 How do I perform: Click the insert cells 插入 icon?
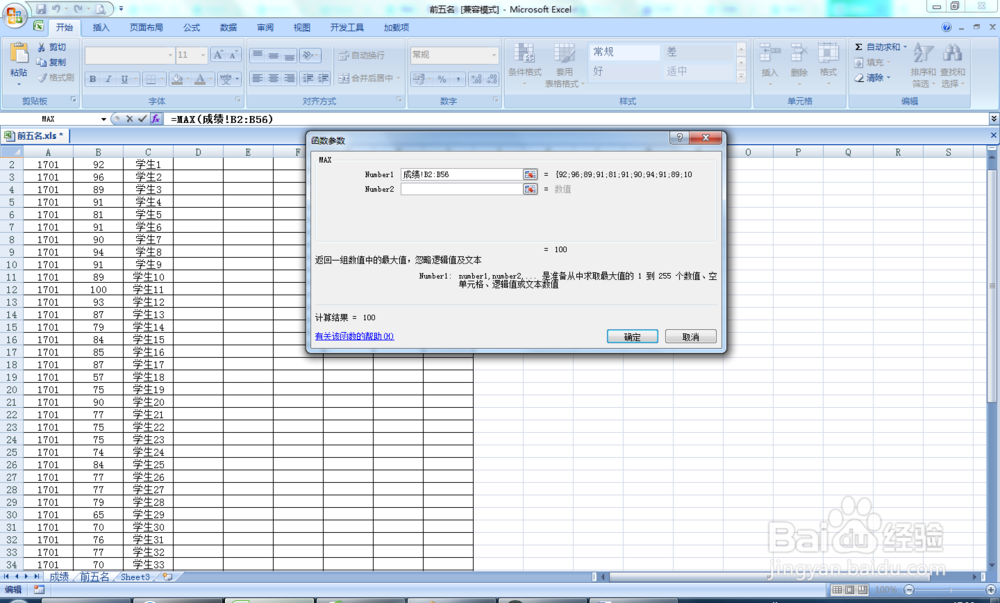point(770,54)
